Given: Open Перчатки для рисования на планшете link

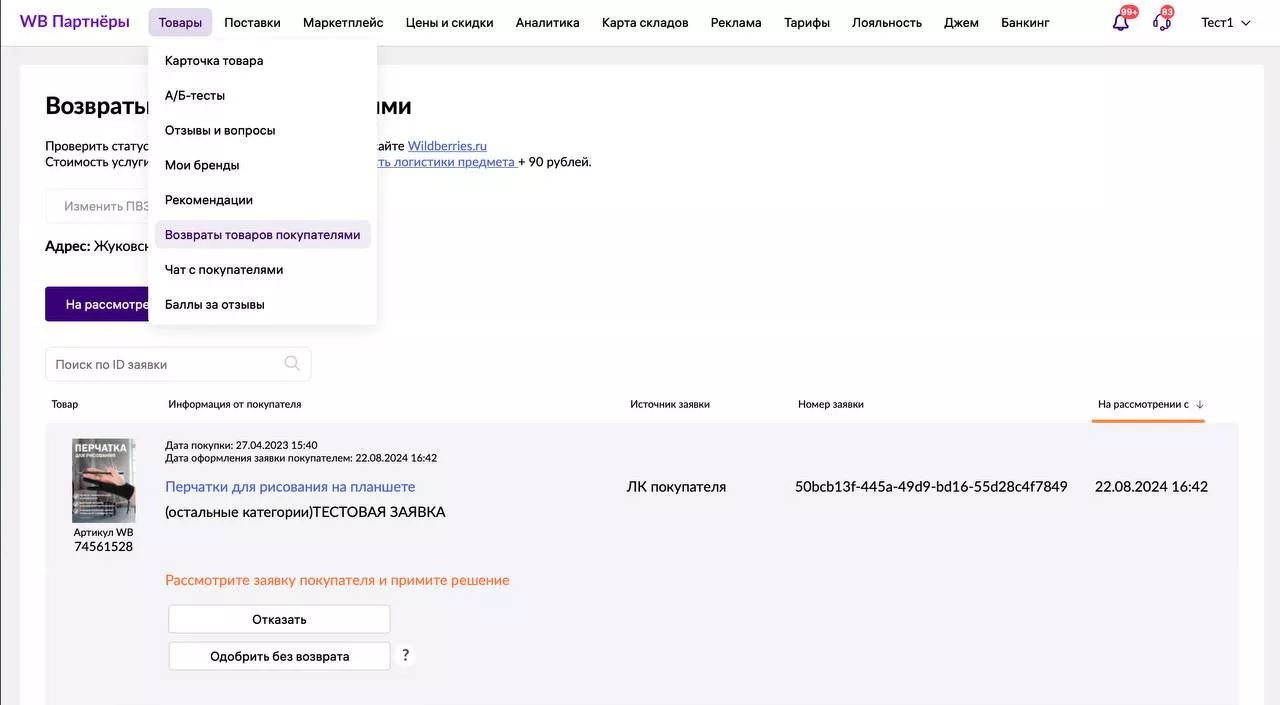Looking at the screenshot, I should (x=290, y=487).
